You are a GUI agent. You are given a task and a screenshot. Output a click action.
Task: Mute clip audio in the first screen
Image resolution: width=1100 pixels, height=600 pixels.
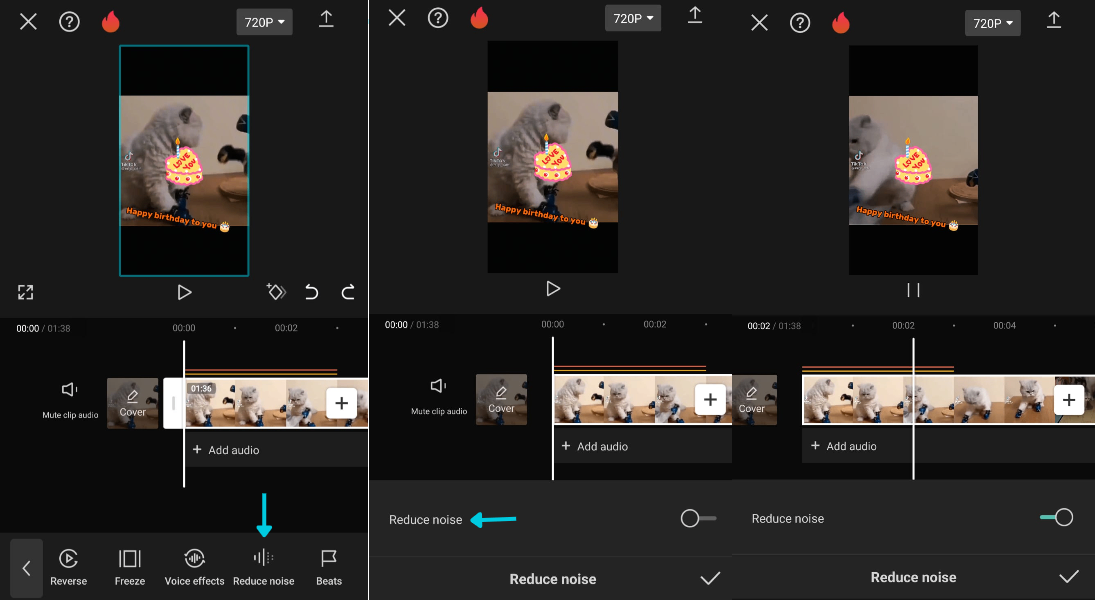tap(70, 398)
